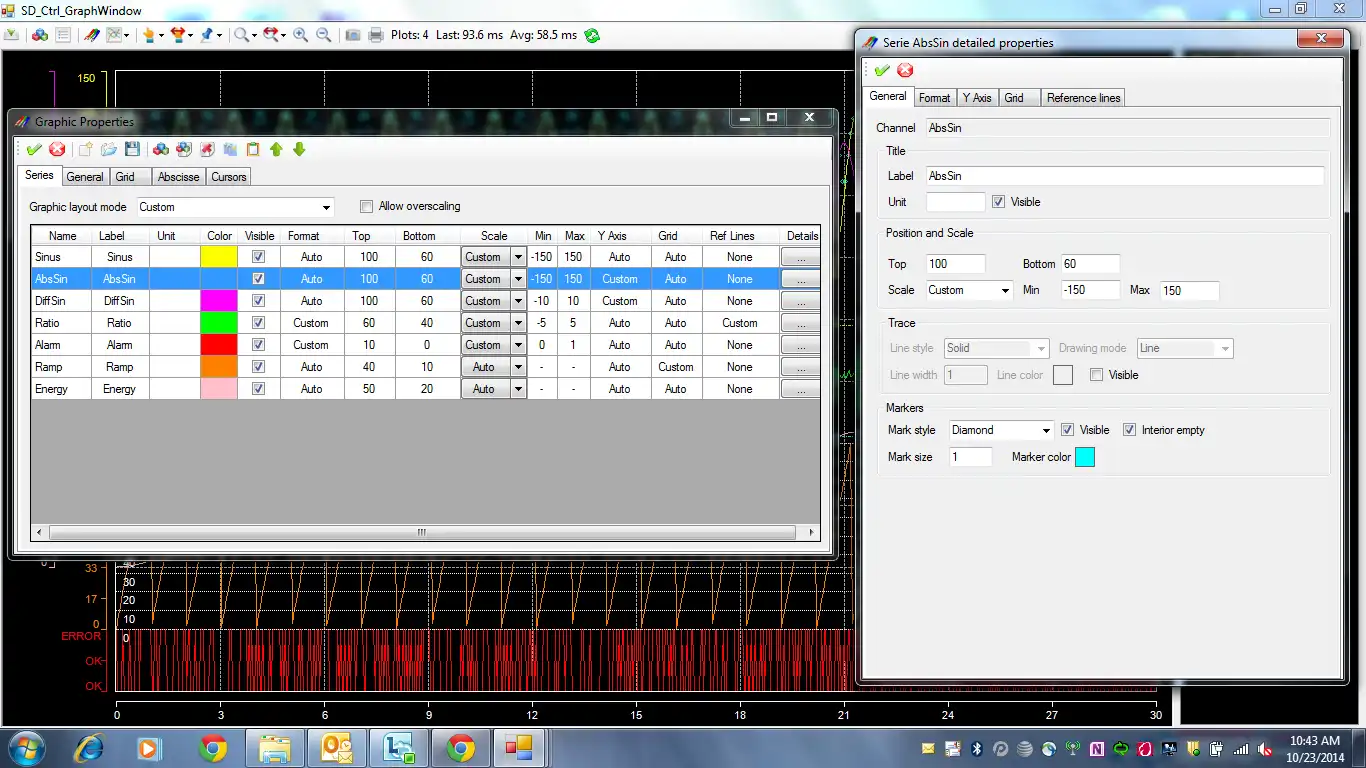1366x768 pixels.
Task: Toggle the Interior empty marker checkbox
Action: point(1130,430)
